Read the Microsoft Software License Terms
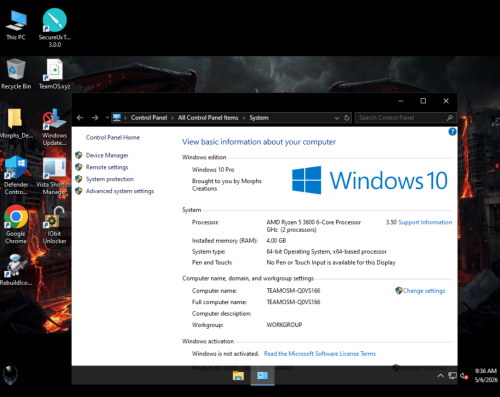This screenshot has width=500, height=397. (x=320, y=354)
